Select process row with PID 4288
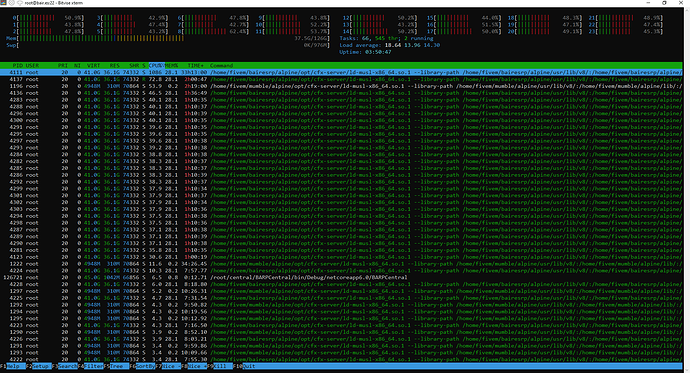The width and height of the screenshot is (690, 373). (341, 106)
